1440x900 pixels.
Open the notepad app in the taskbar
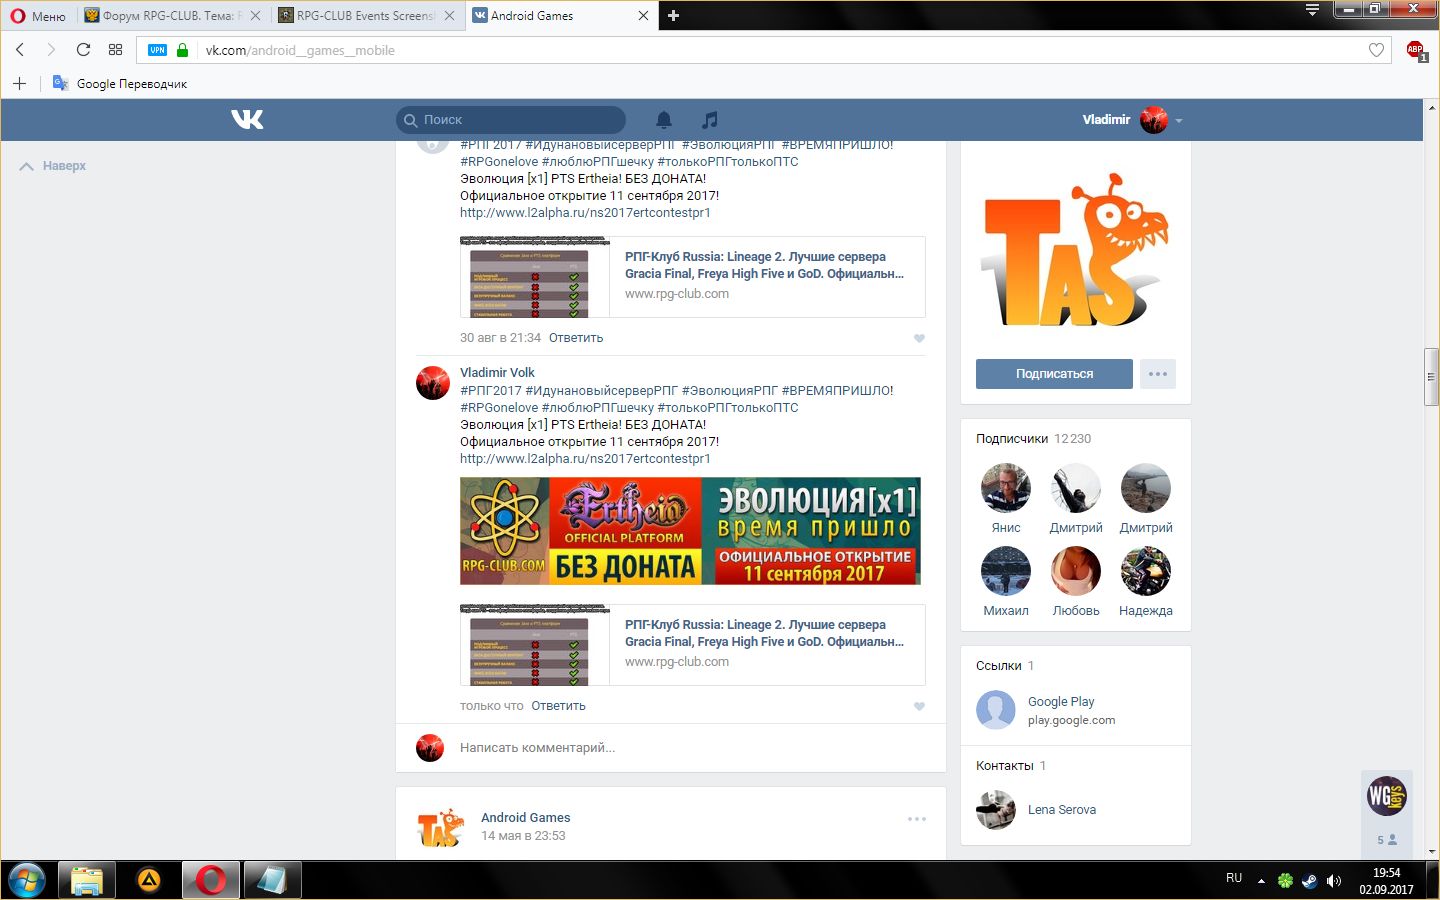pos(272,880)
